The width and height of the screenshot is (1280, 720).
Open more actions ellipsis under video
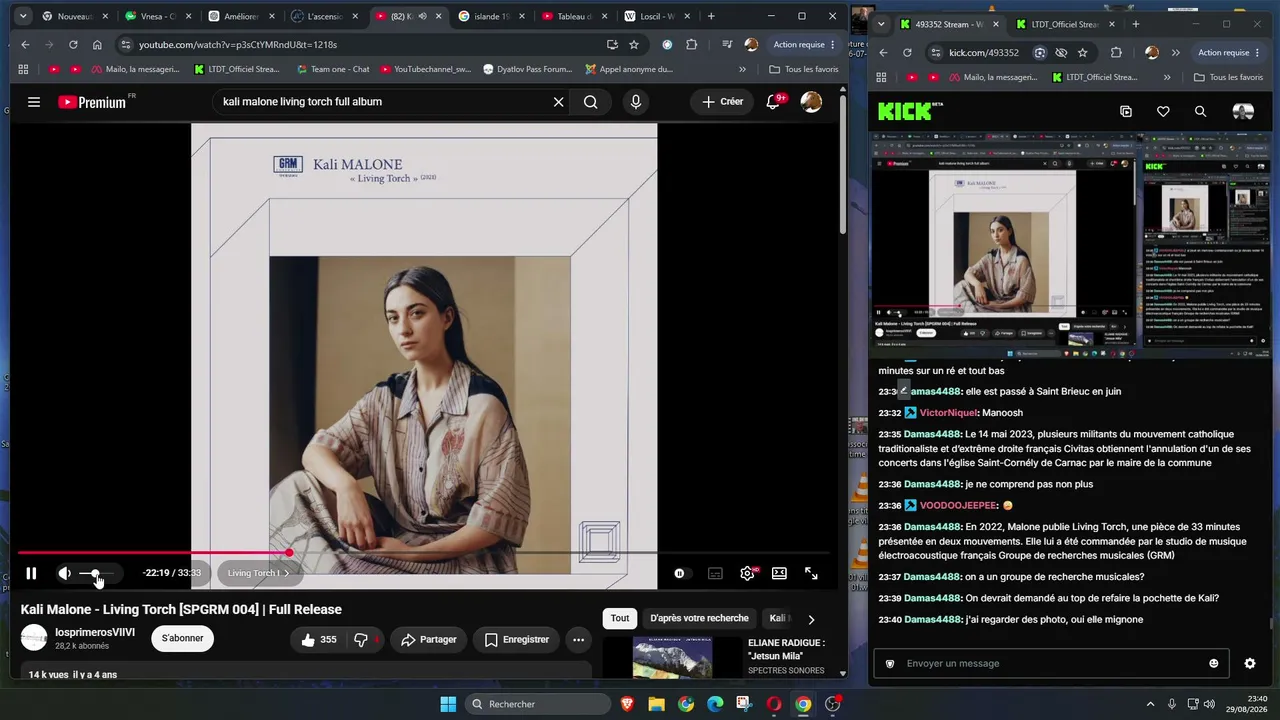pos(578,640)
